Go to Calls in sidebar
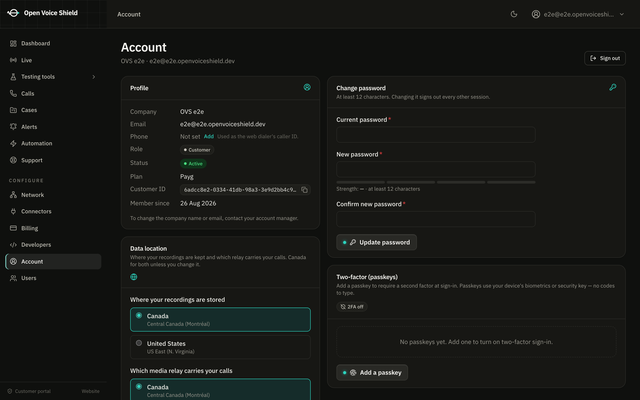640x400 pixels. point(53,93)
